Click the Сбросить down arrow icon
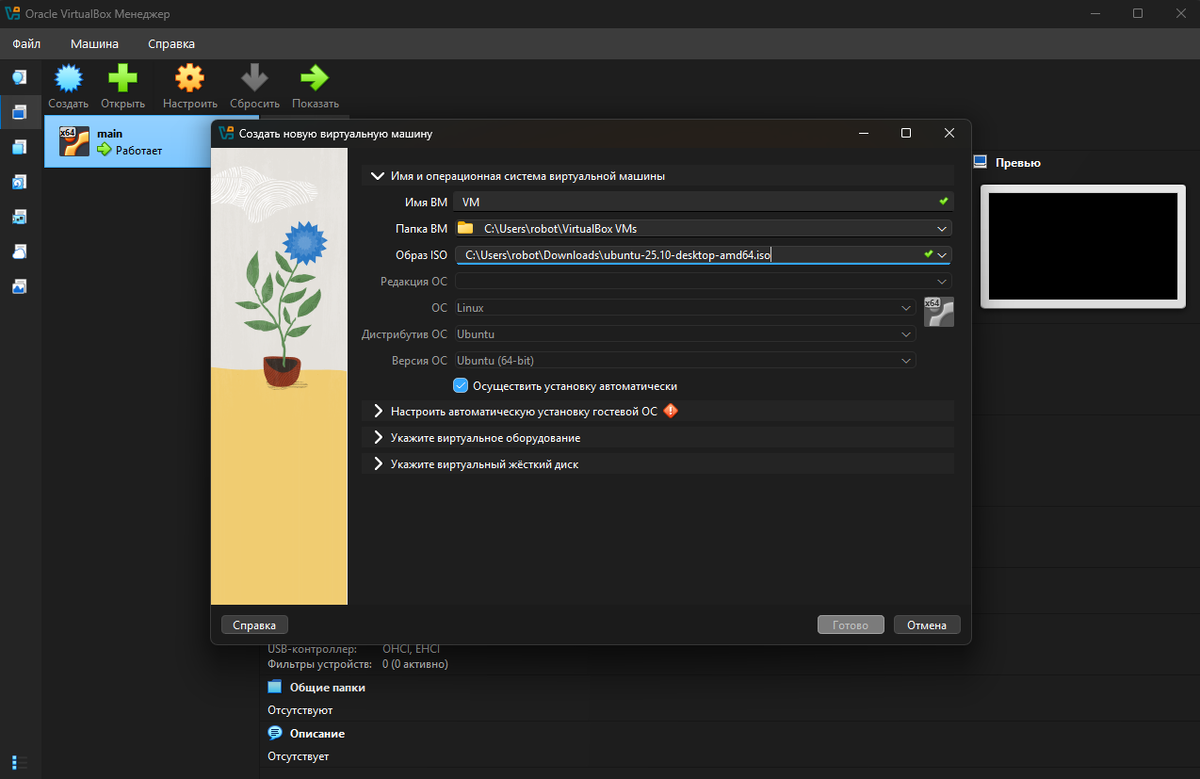1200x779 pixels. 254,78
